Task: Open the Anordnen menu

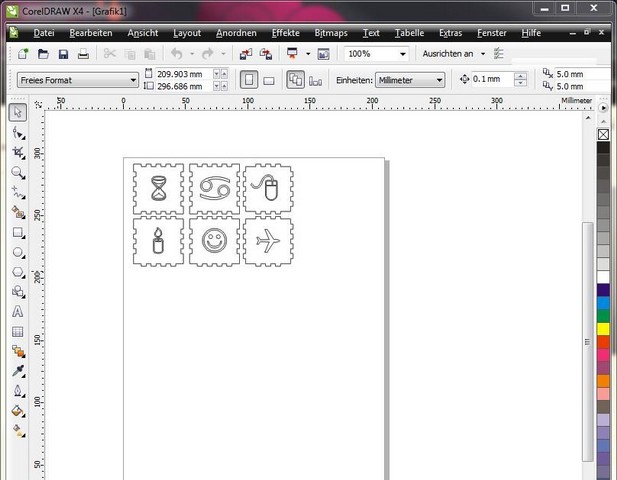Action: tap(236, 33)
